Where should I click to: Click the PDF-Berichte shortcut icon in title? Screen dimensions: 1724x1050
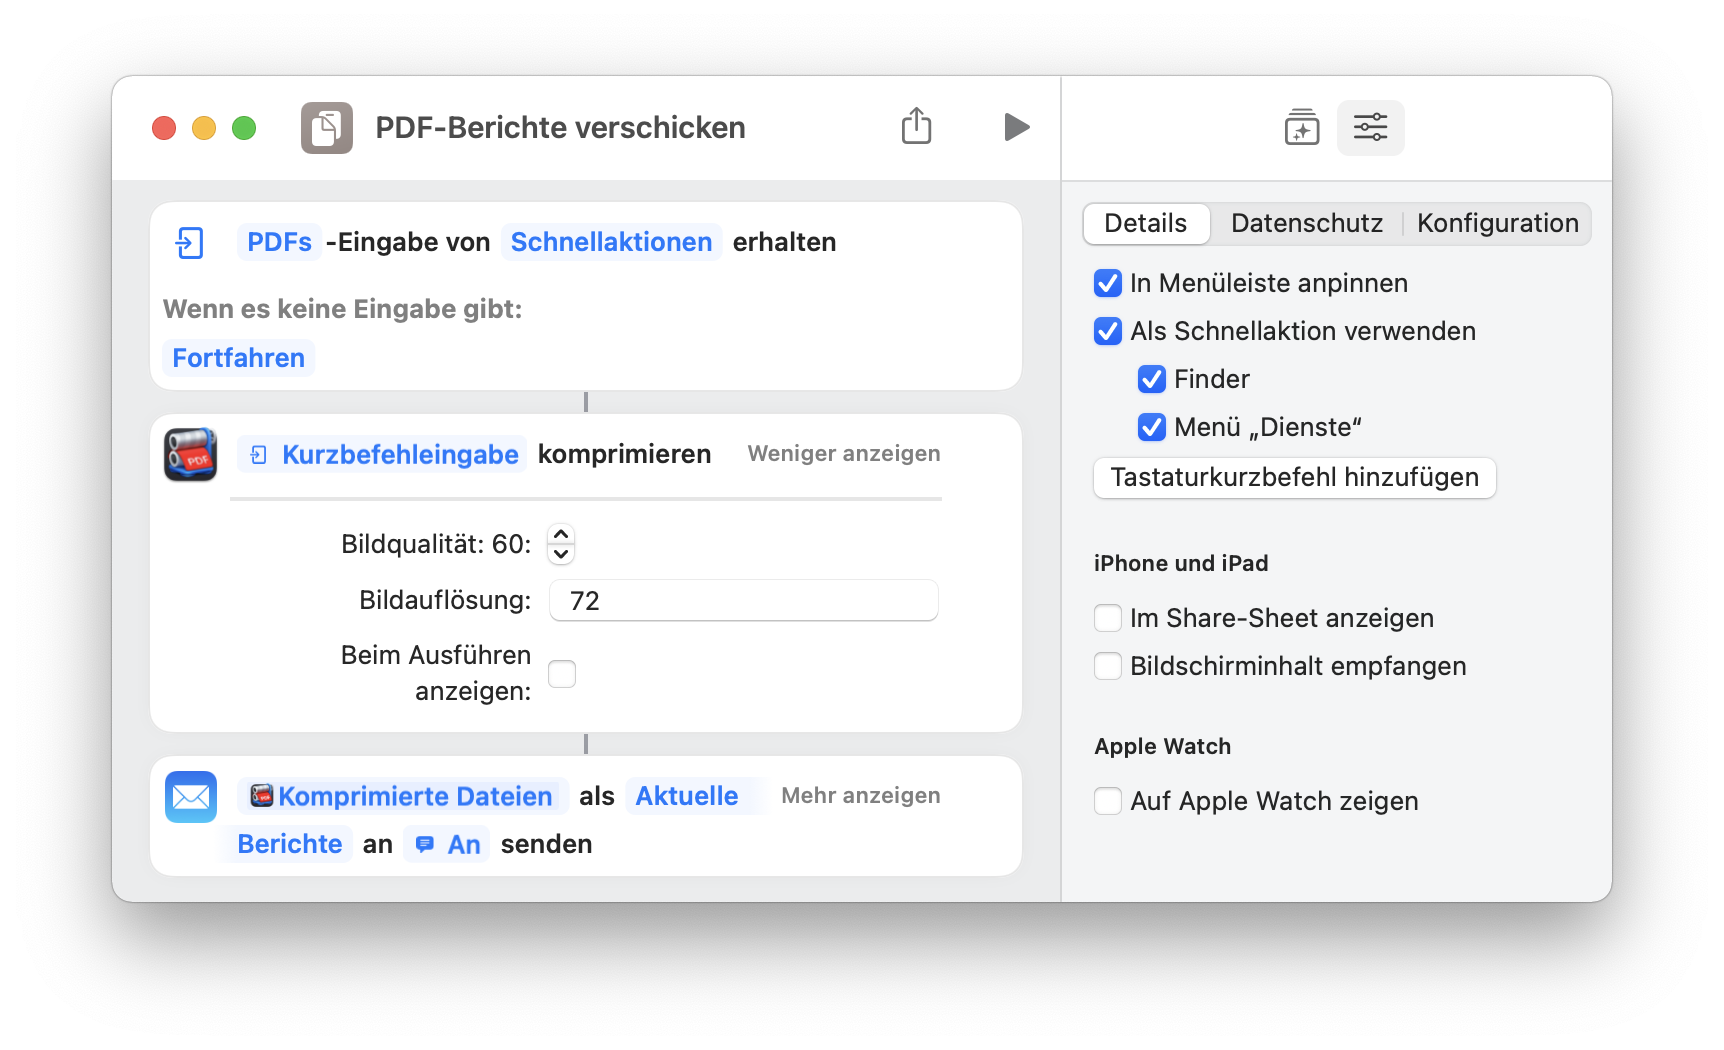[x=327, y=128]
